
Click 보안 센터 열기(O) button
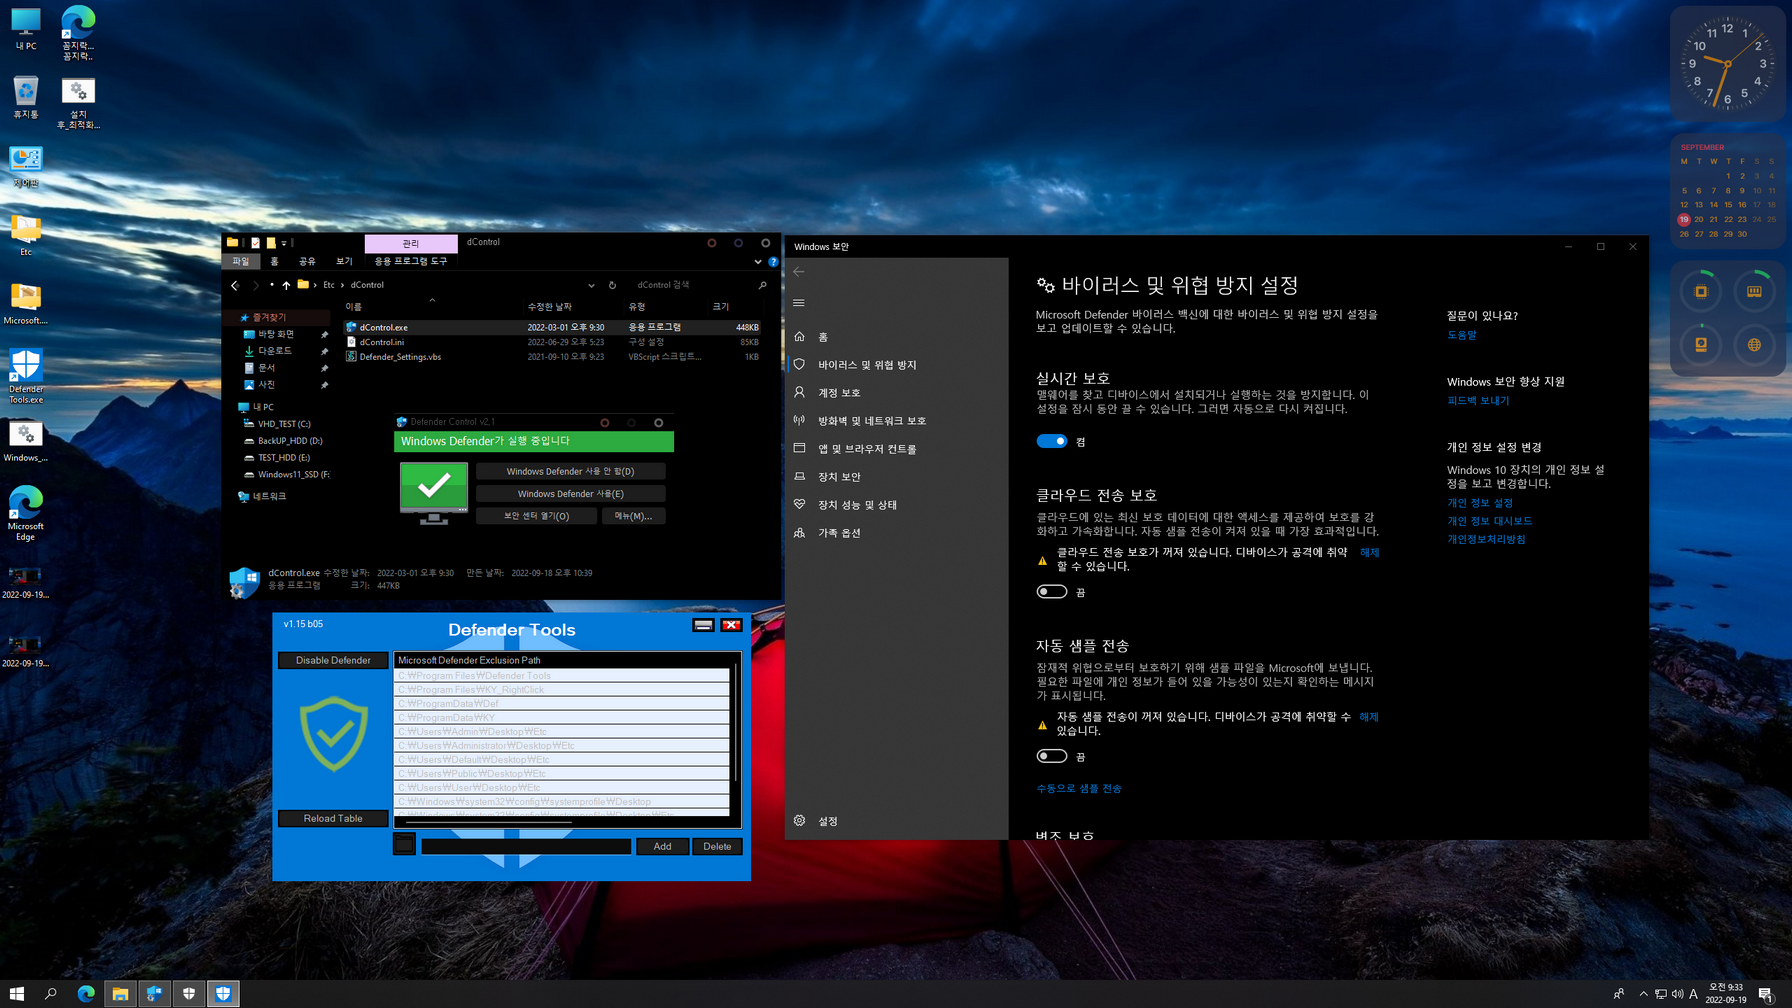click(536, 516)
